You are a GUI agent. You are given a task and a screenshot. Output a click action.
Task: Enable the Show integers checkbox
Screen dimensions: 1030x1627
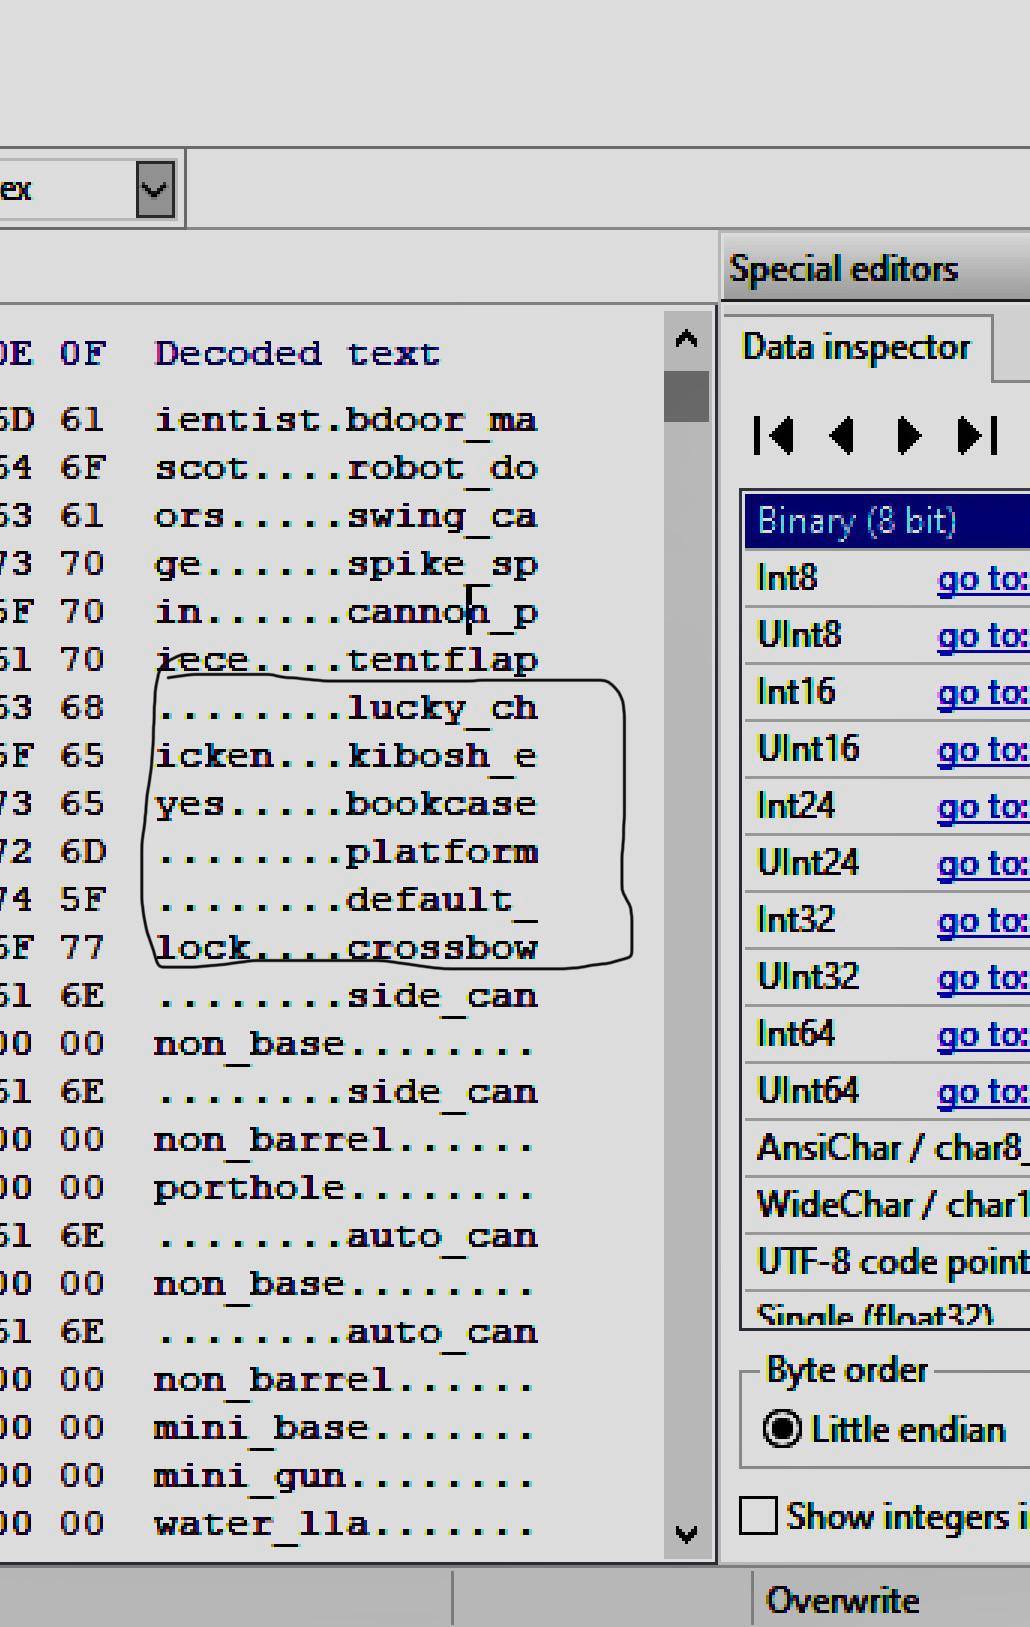pyautogui.click(x=758, y=1516)
